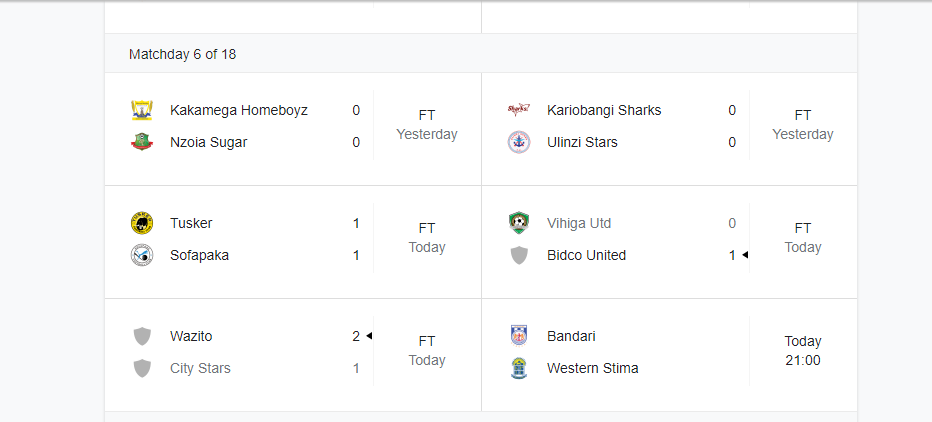Click the Western Stima team crest
The height and width of the screenshot is (422, 932).
coord(519,369)
